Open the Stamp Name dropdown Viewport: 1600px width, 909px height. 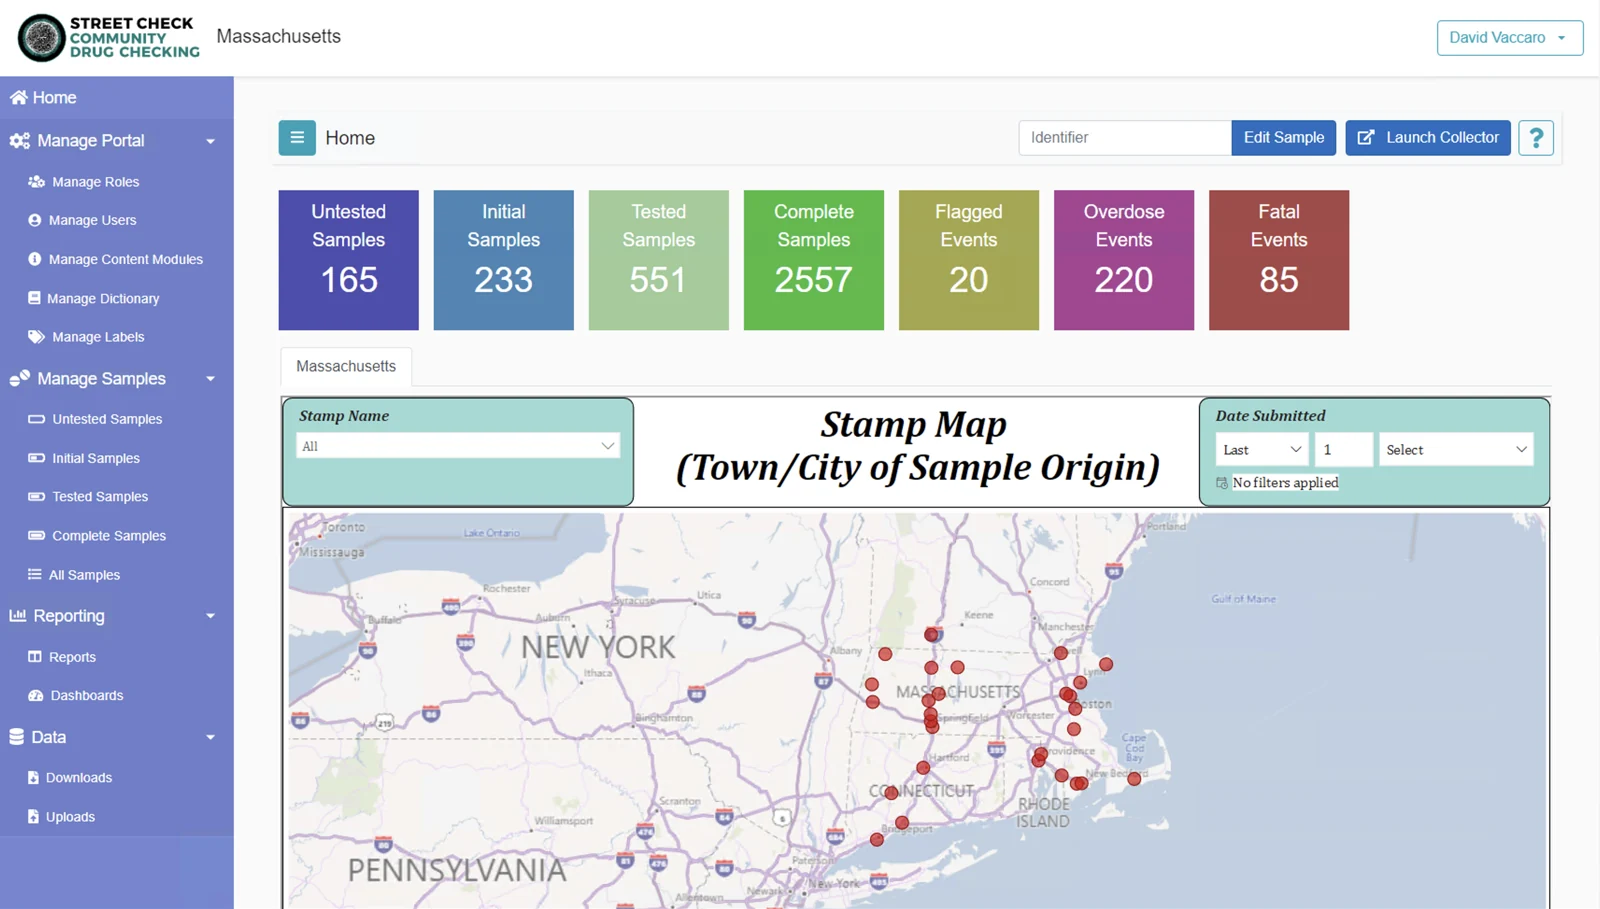(x=458, y=446)
